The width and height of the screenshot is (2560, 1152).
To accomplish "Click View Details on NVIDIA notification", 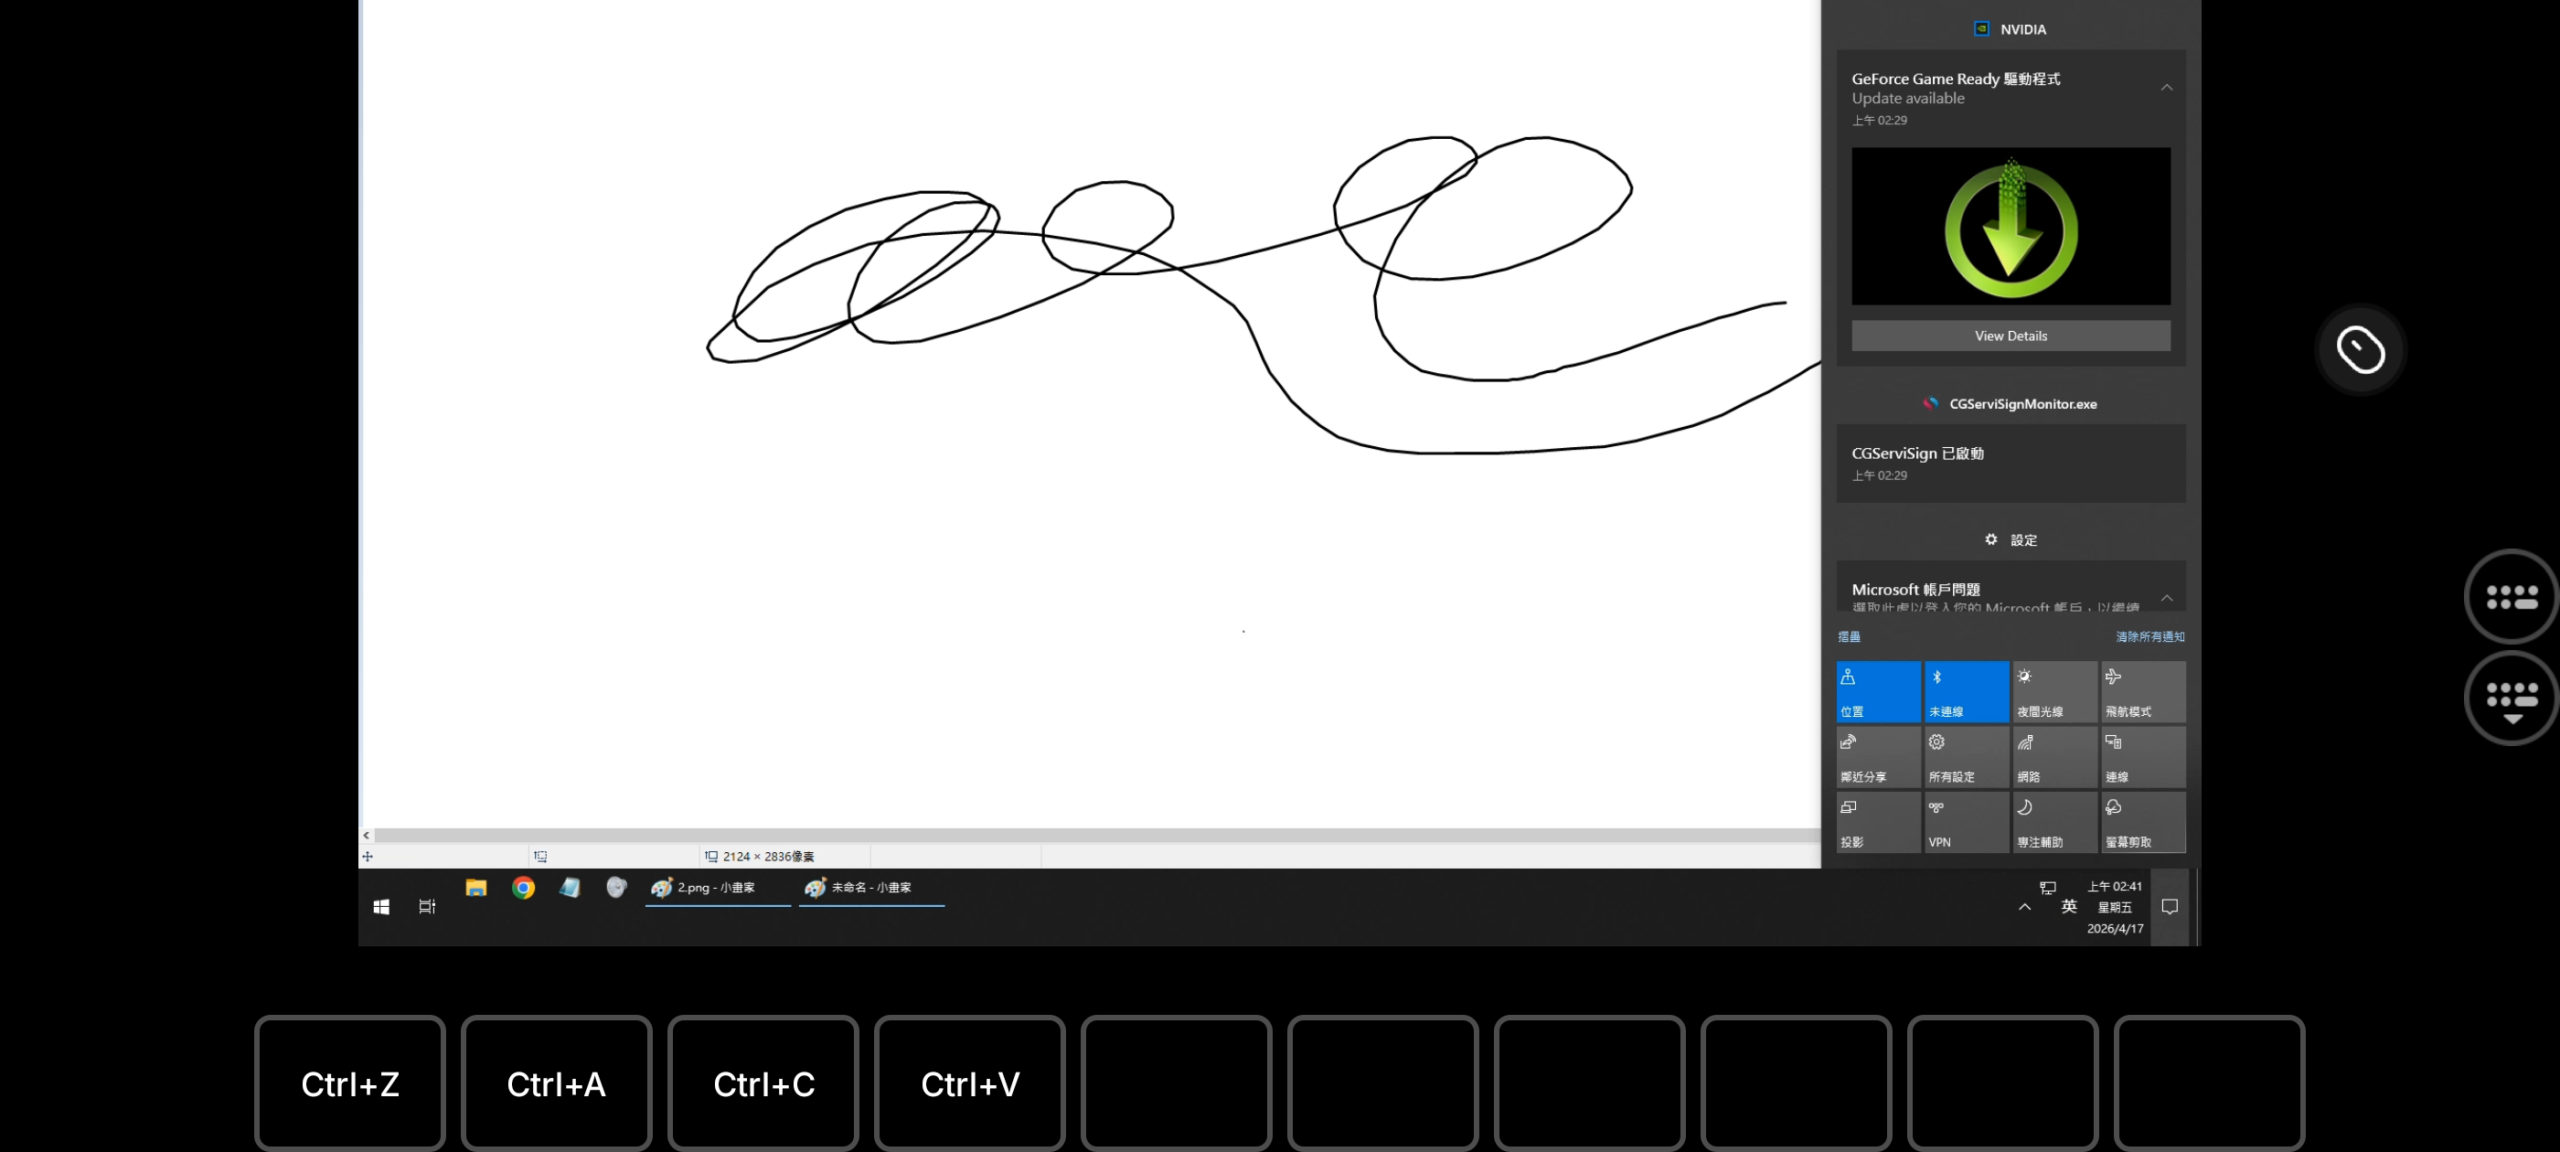I will point(2010,336).
